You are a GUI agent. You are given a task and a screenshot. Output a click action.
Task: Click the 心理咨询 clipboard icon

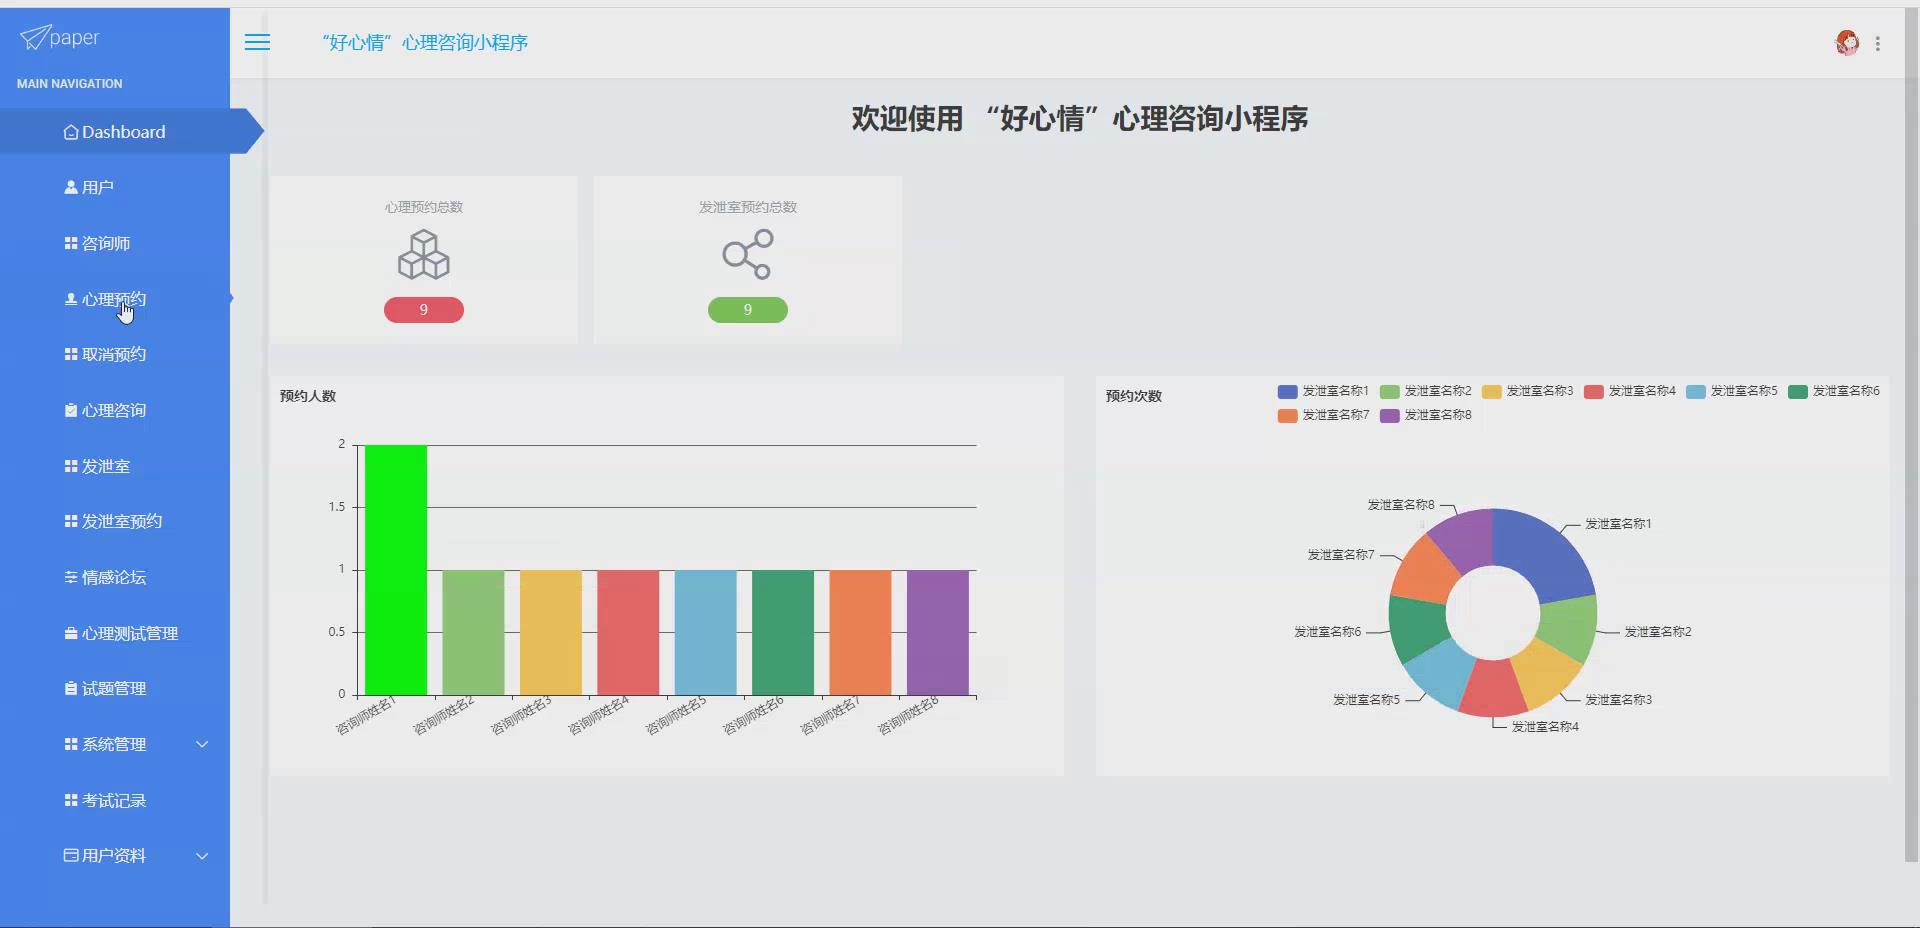71,410
